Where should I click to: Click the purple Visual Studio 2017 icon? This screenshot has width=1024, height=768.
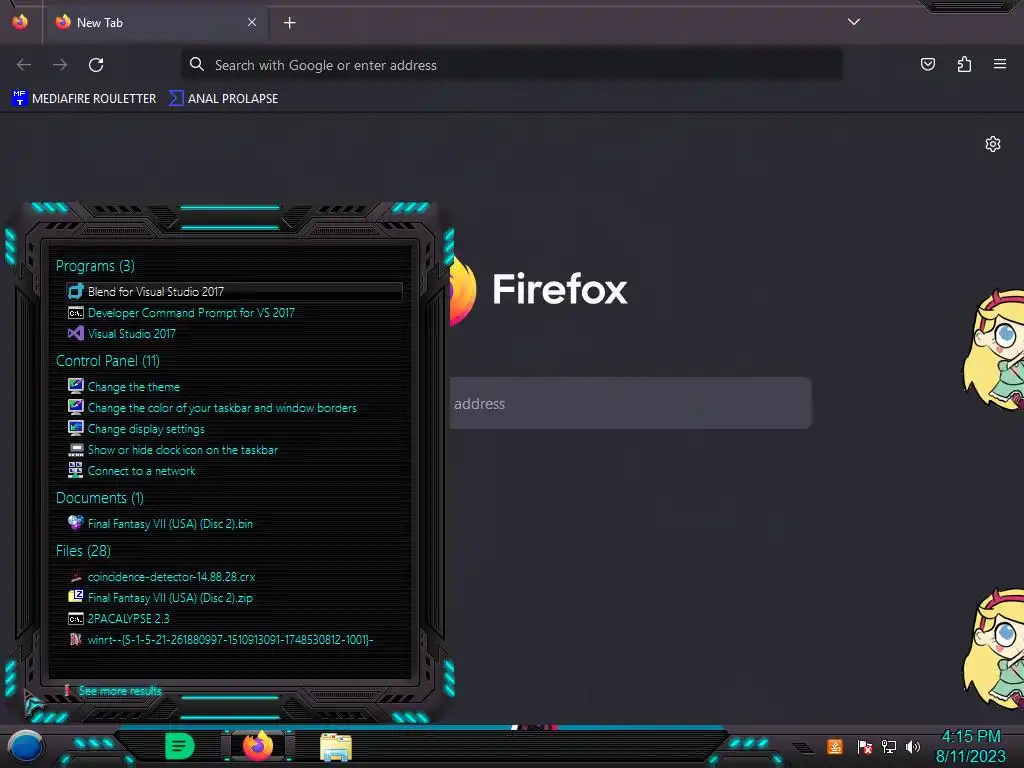(76, 333)
